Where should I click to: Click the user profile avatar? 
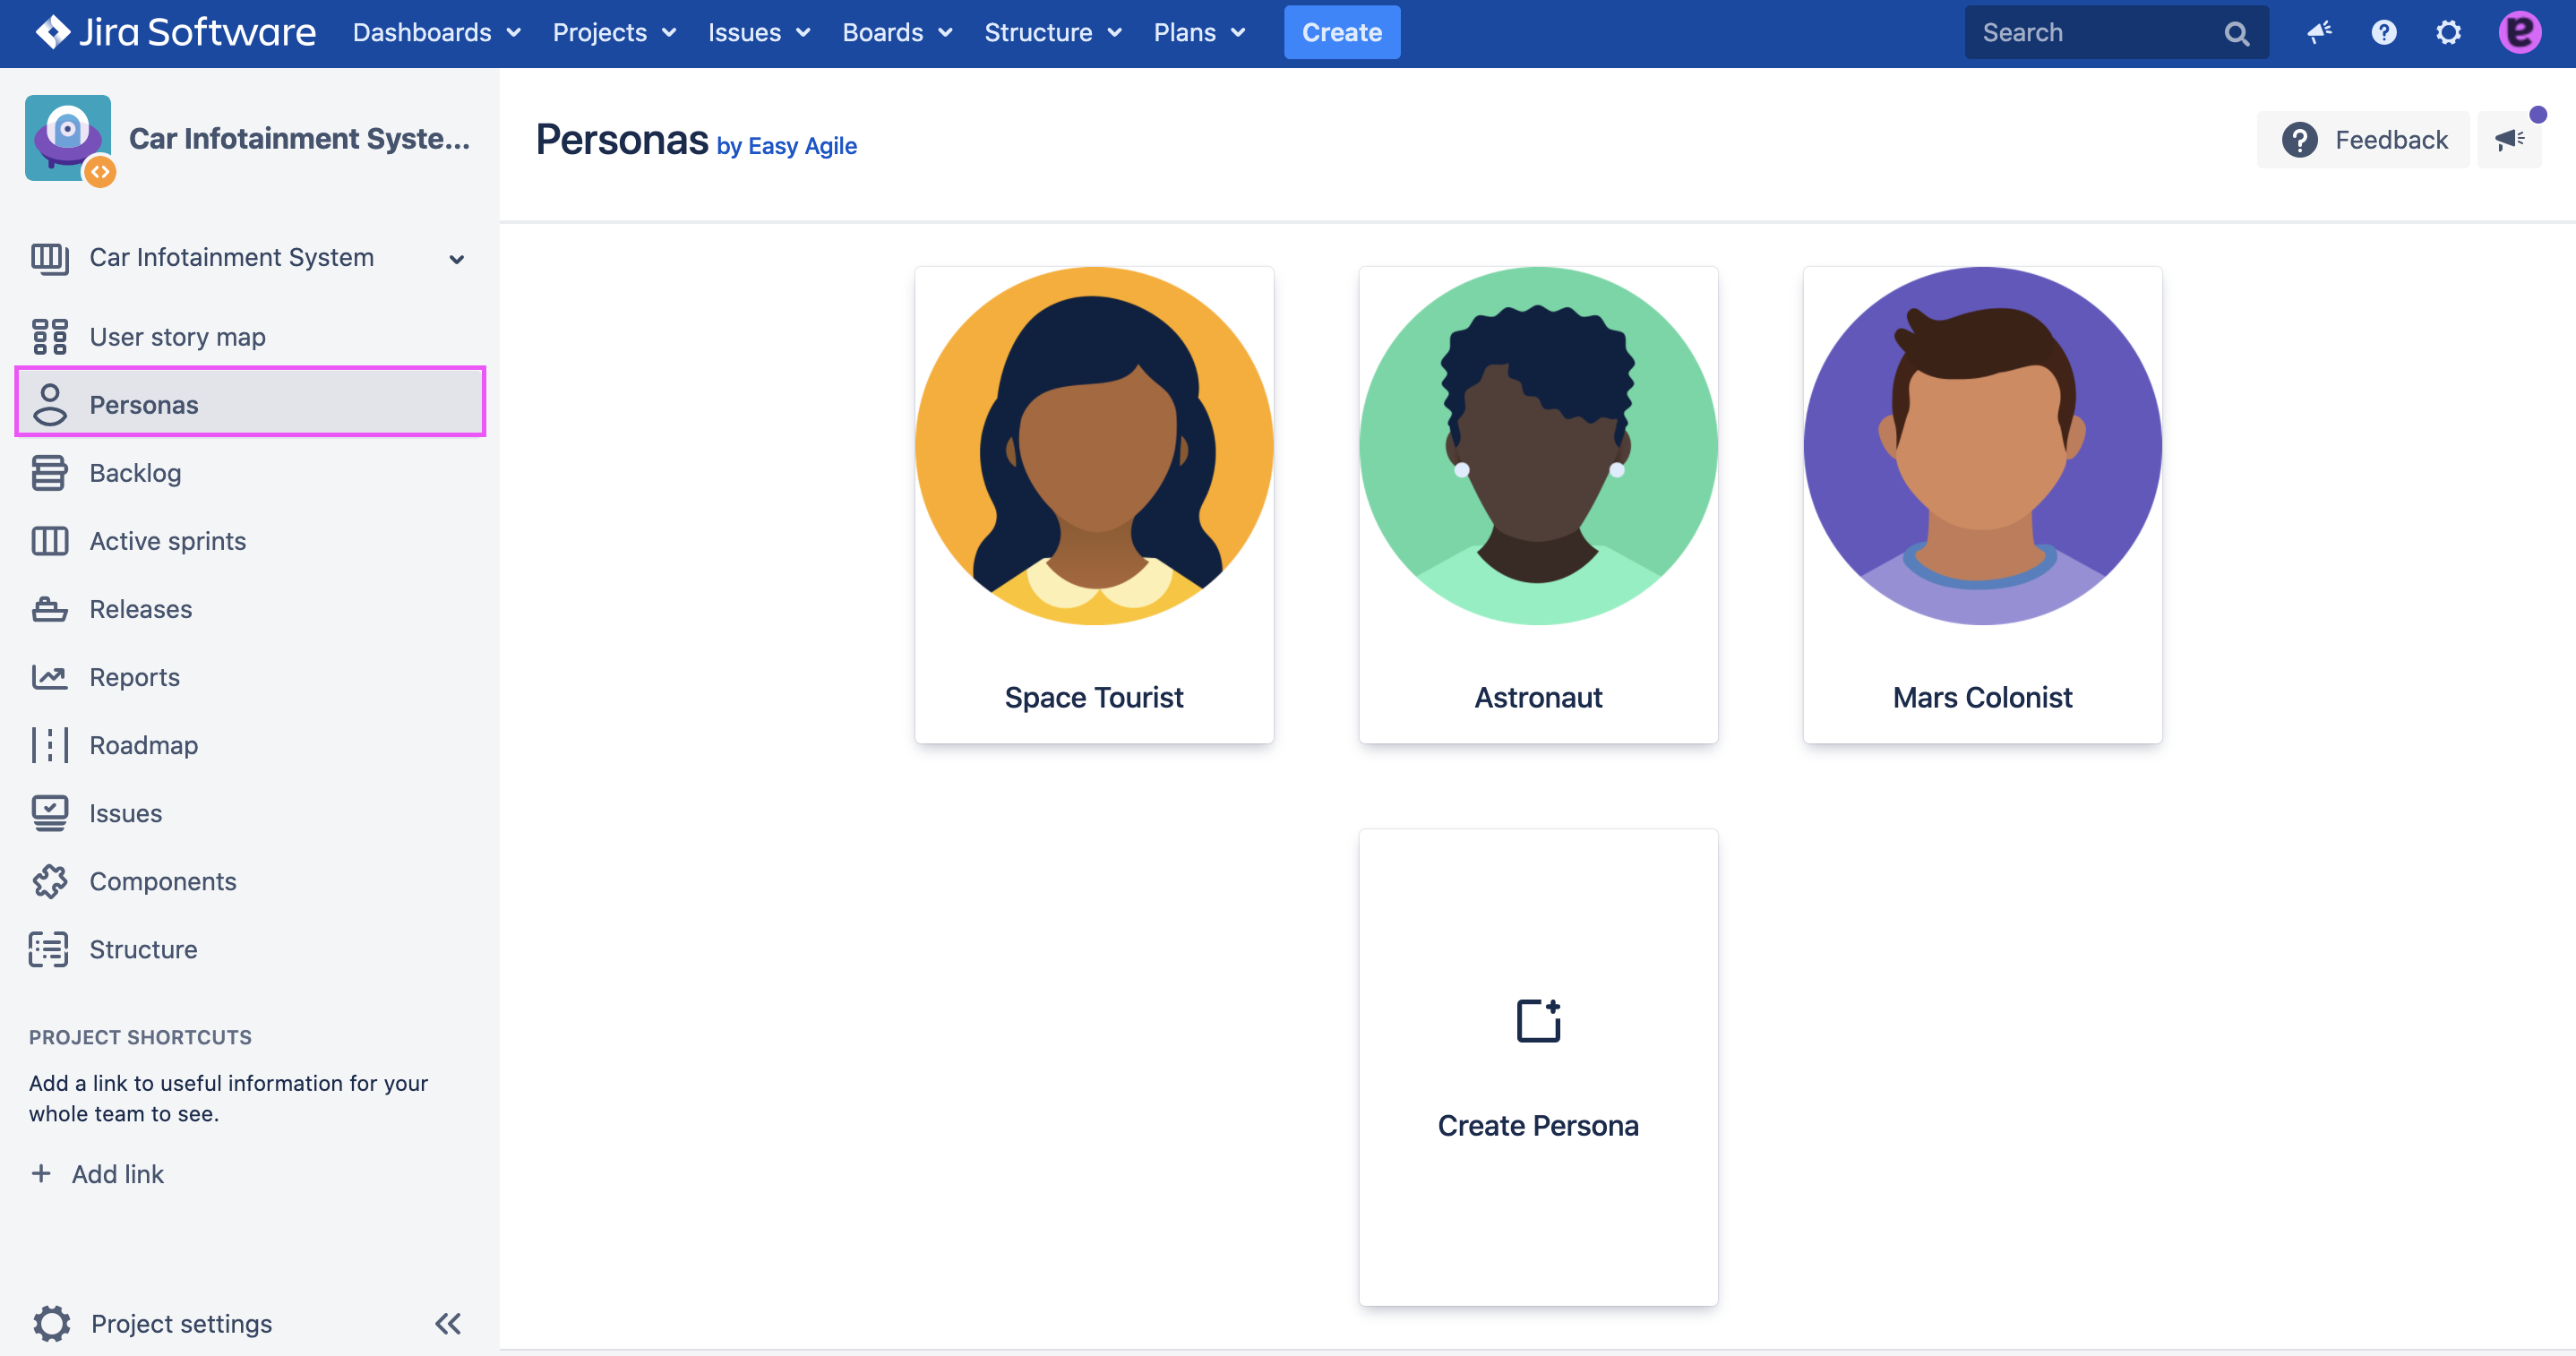(2519, 32)
